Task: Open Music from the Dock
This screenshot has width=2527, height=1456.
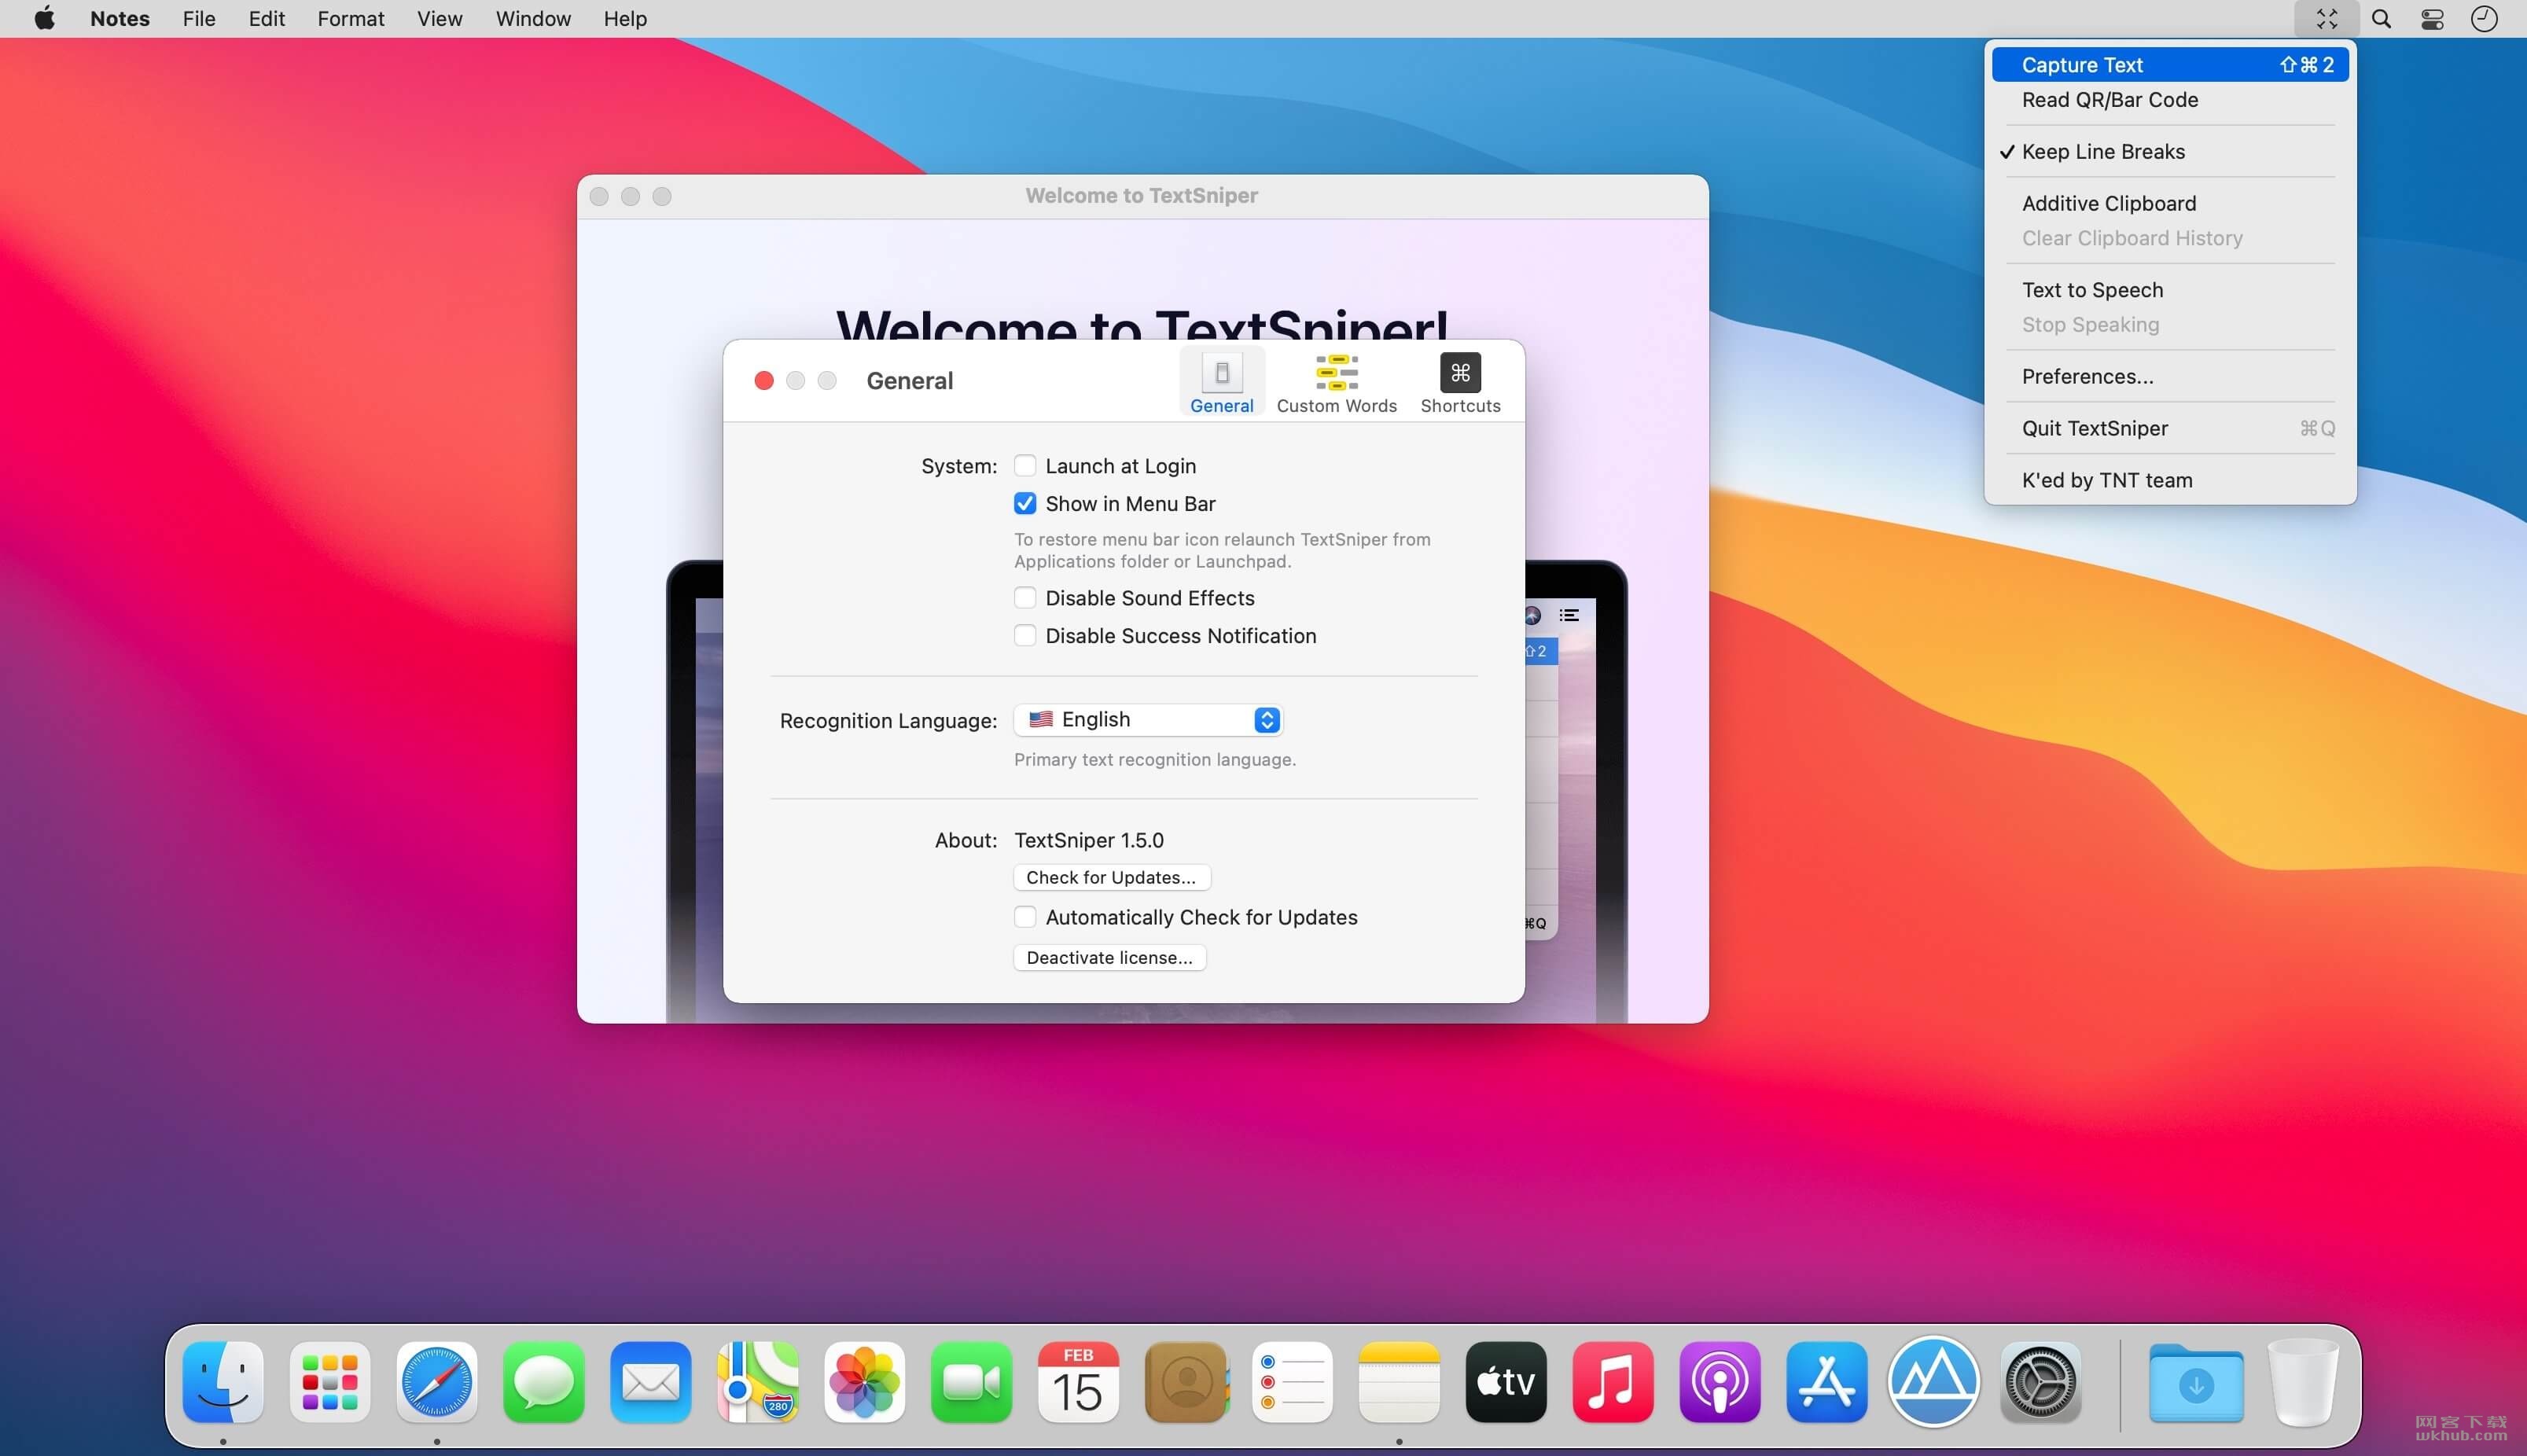Action: (x=1613, y=1382)
